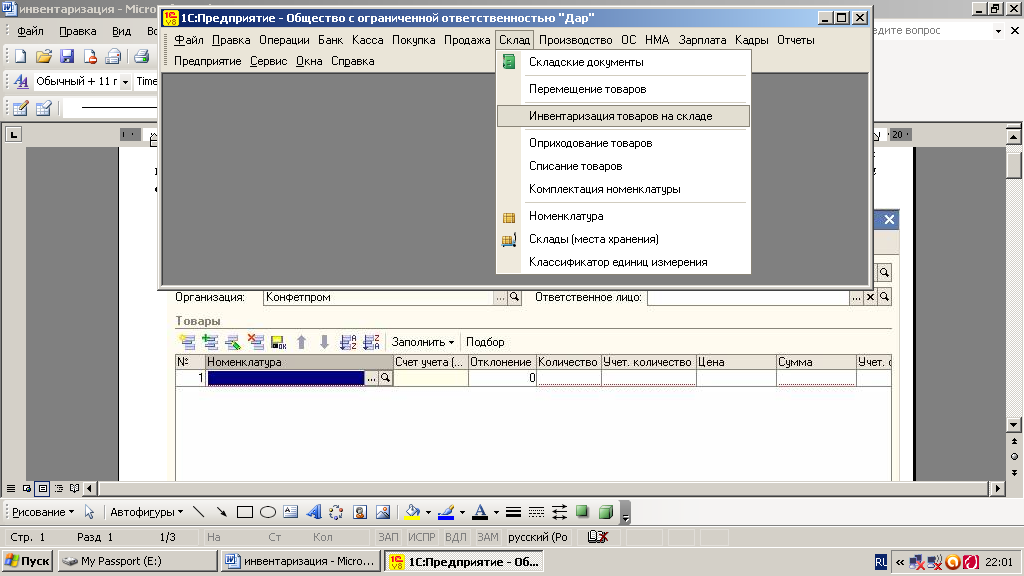Screen dimensions: 1024x576
Task: Open the style dropdown showing Обычный + 11
Action: coord(125,82)
